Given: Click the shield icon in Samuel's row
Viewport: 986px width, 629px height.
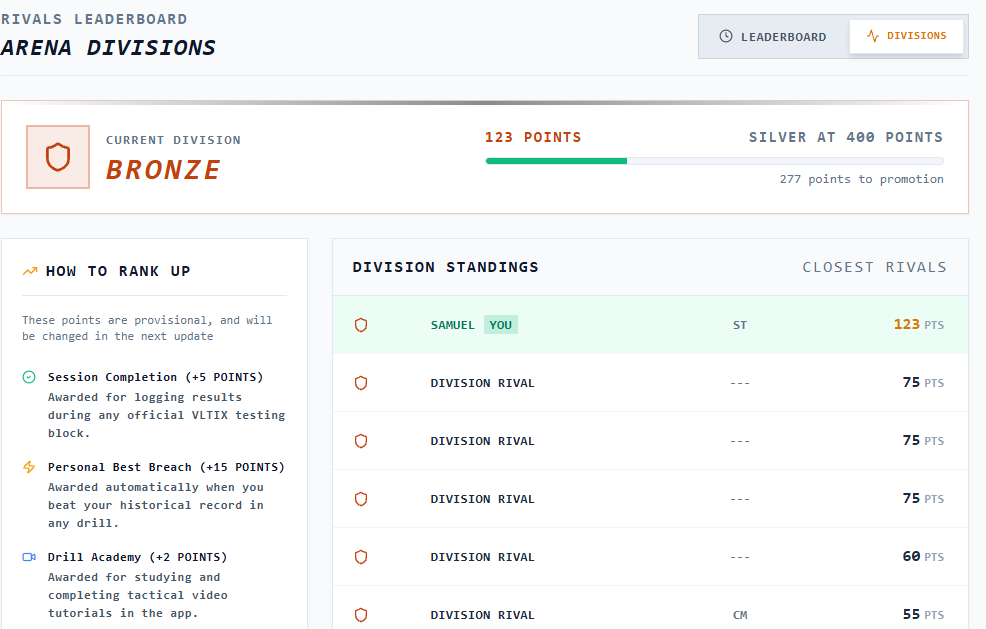Looking at the screenshot, I should 361,325.
